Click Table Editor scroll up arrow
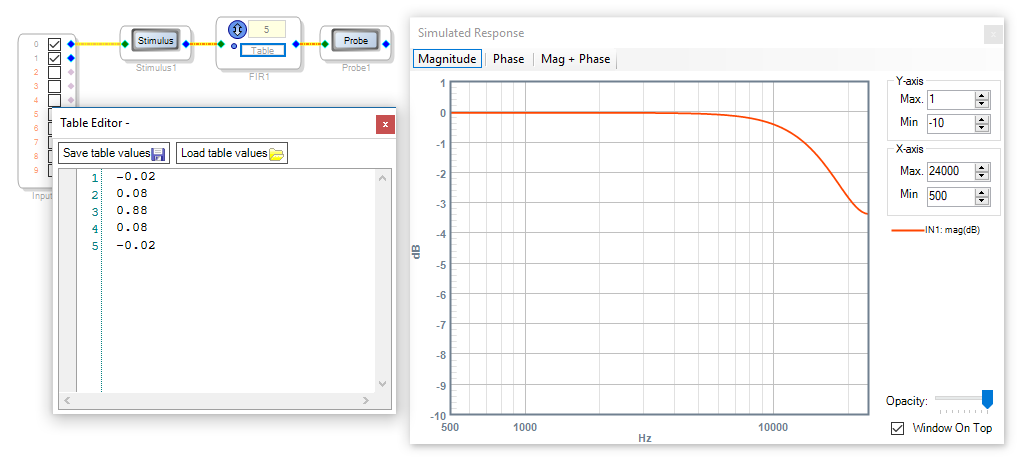 [x=383, y=178]
